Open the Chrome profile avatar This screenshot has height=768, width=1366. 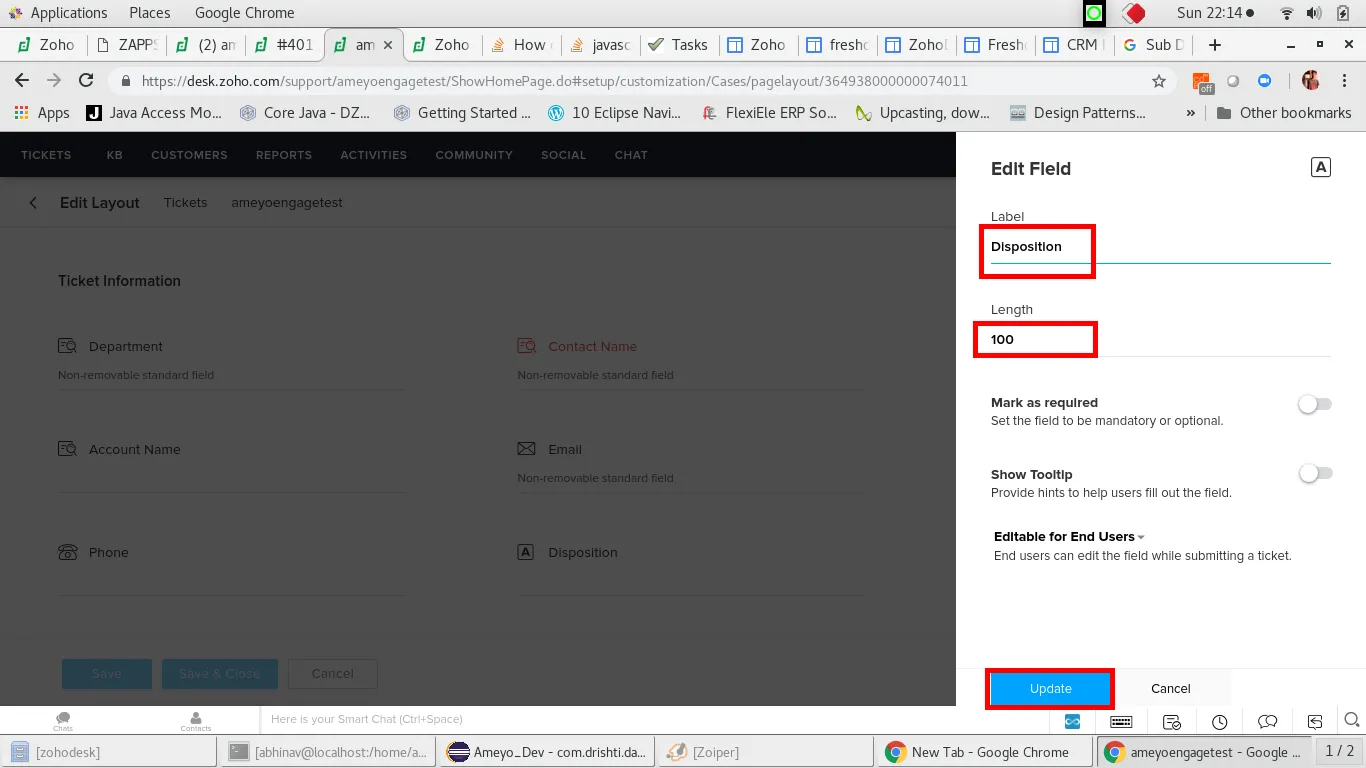click(x=1311, y=81)
